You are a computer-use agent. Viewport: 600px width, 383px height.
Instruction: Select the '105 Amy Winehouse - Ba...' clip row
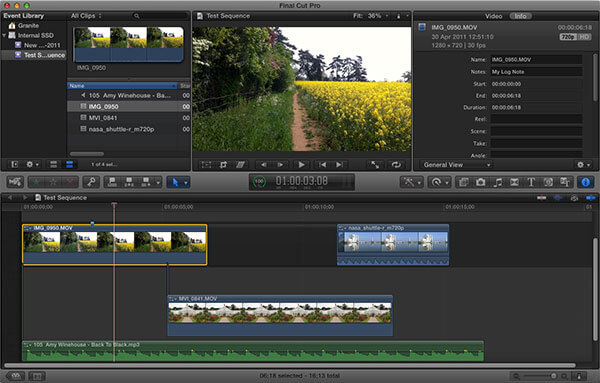pos(129,96)
